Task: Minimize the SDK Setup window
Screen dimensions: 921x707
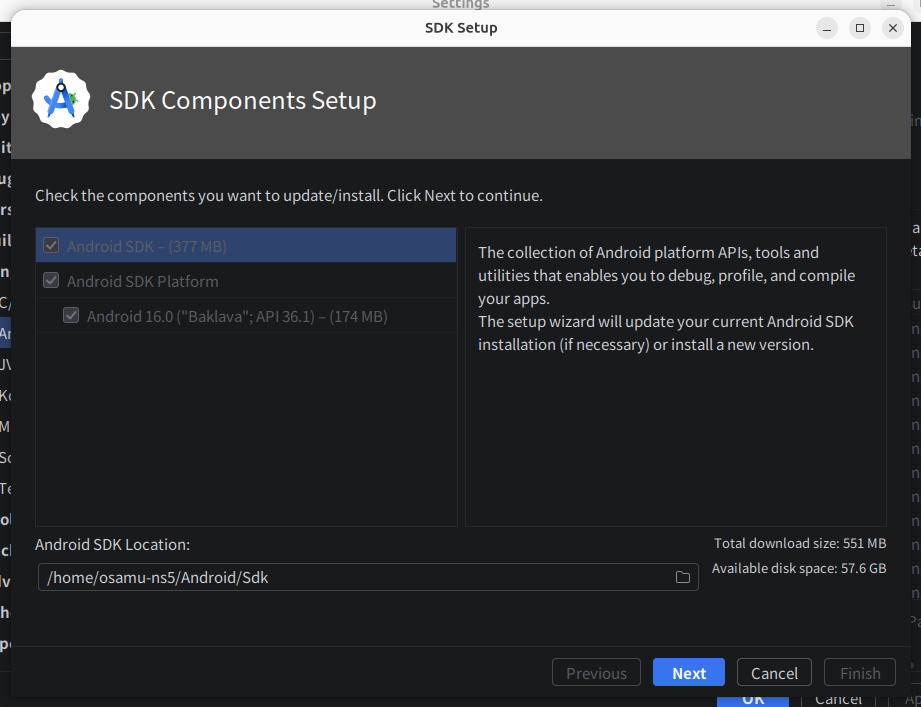Action: click(826, 28)
